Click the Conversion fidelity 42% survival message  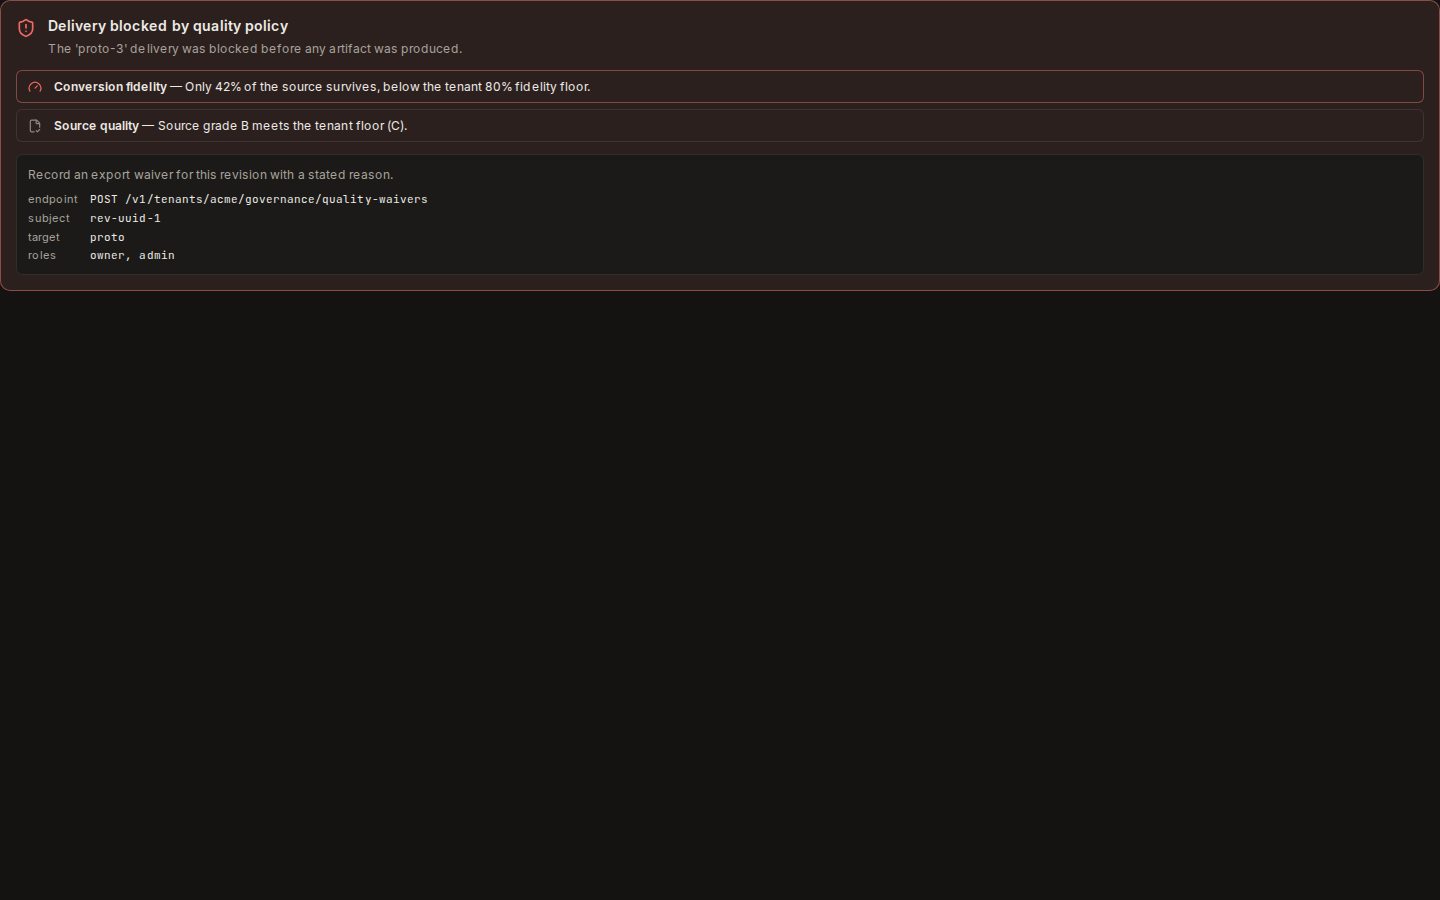[322, 87]
